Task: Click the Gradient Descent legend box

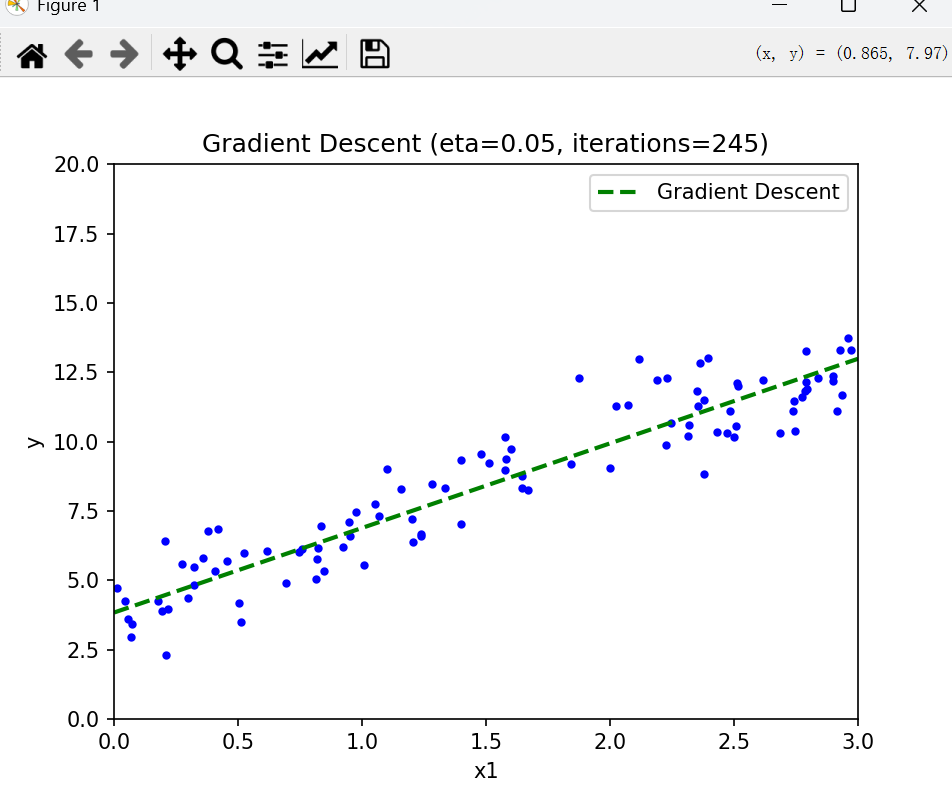Action: coord(719,193)
